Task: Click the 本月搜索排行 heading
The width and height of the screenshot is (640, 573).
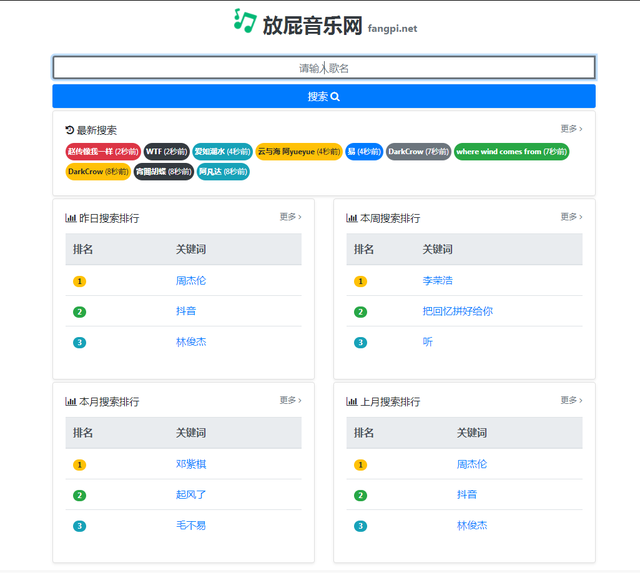Action: (x=102, y=402)
